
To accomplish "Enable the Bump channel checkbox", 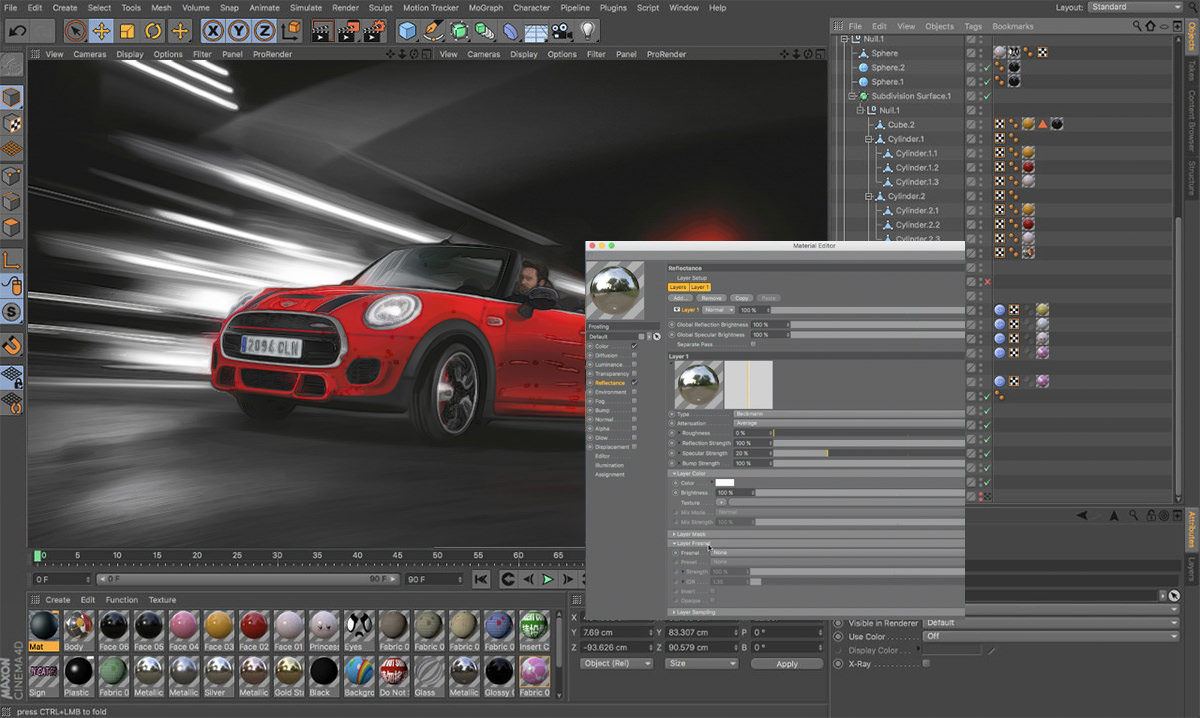I will [x=634, y=410].
